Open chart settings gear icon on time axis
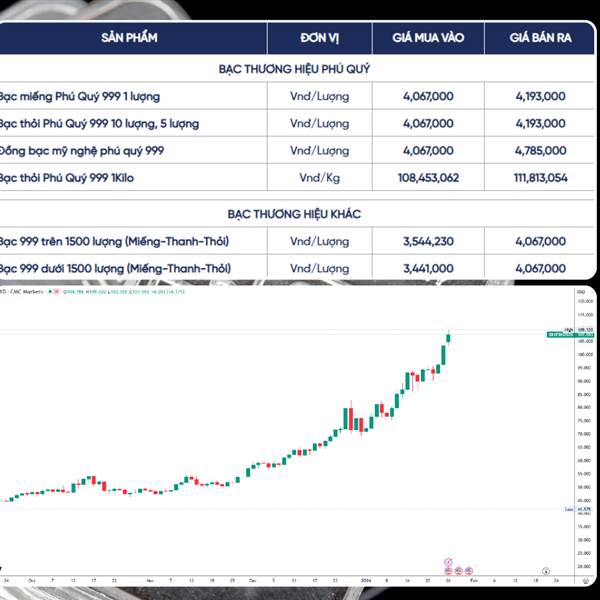Image resolution: width=600 pixels, height=600 pixels. [585, 581]
